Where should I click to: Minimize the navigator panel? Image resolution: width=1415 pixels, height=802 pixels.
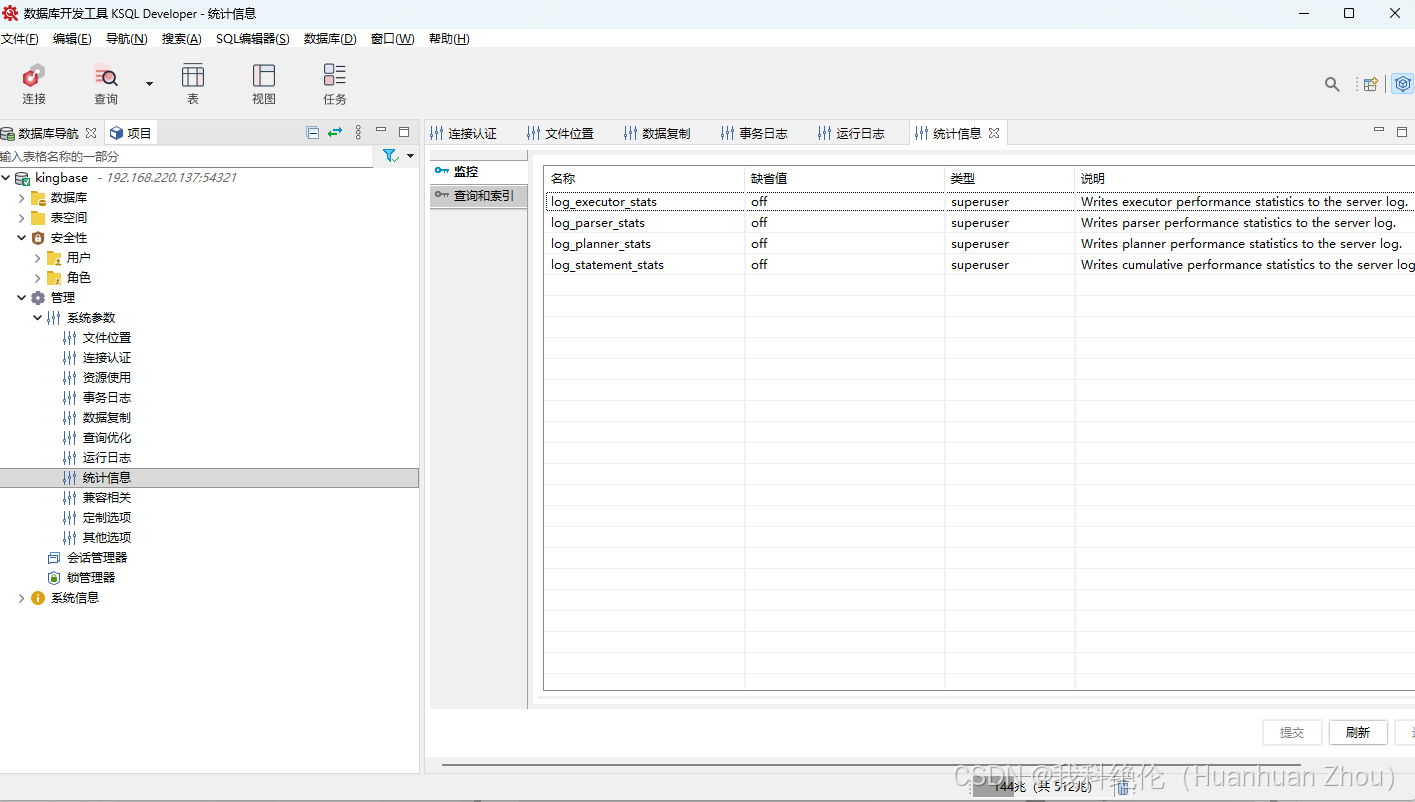pyautogui.click(x=381, y=130)
